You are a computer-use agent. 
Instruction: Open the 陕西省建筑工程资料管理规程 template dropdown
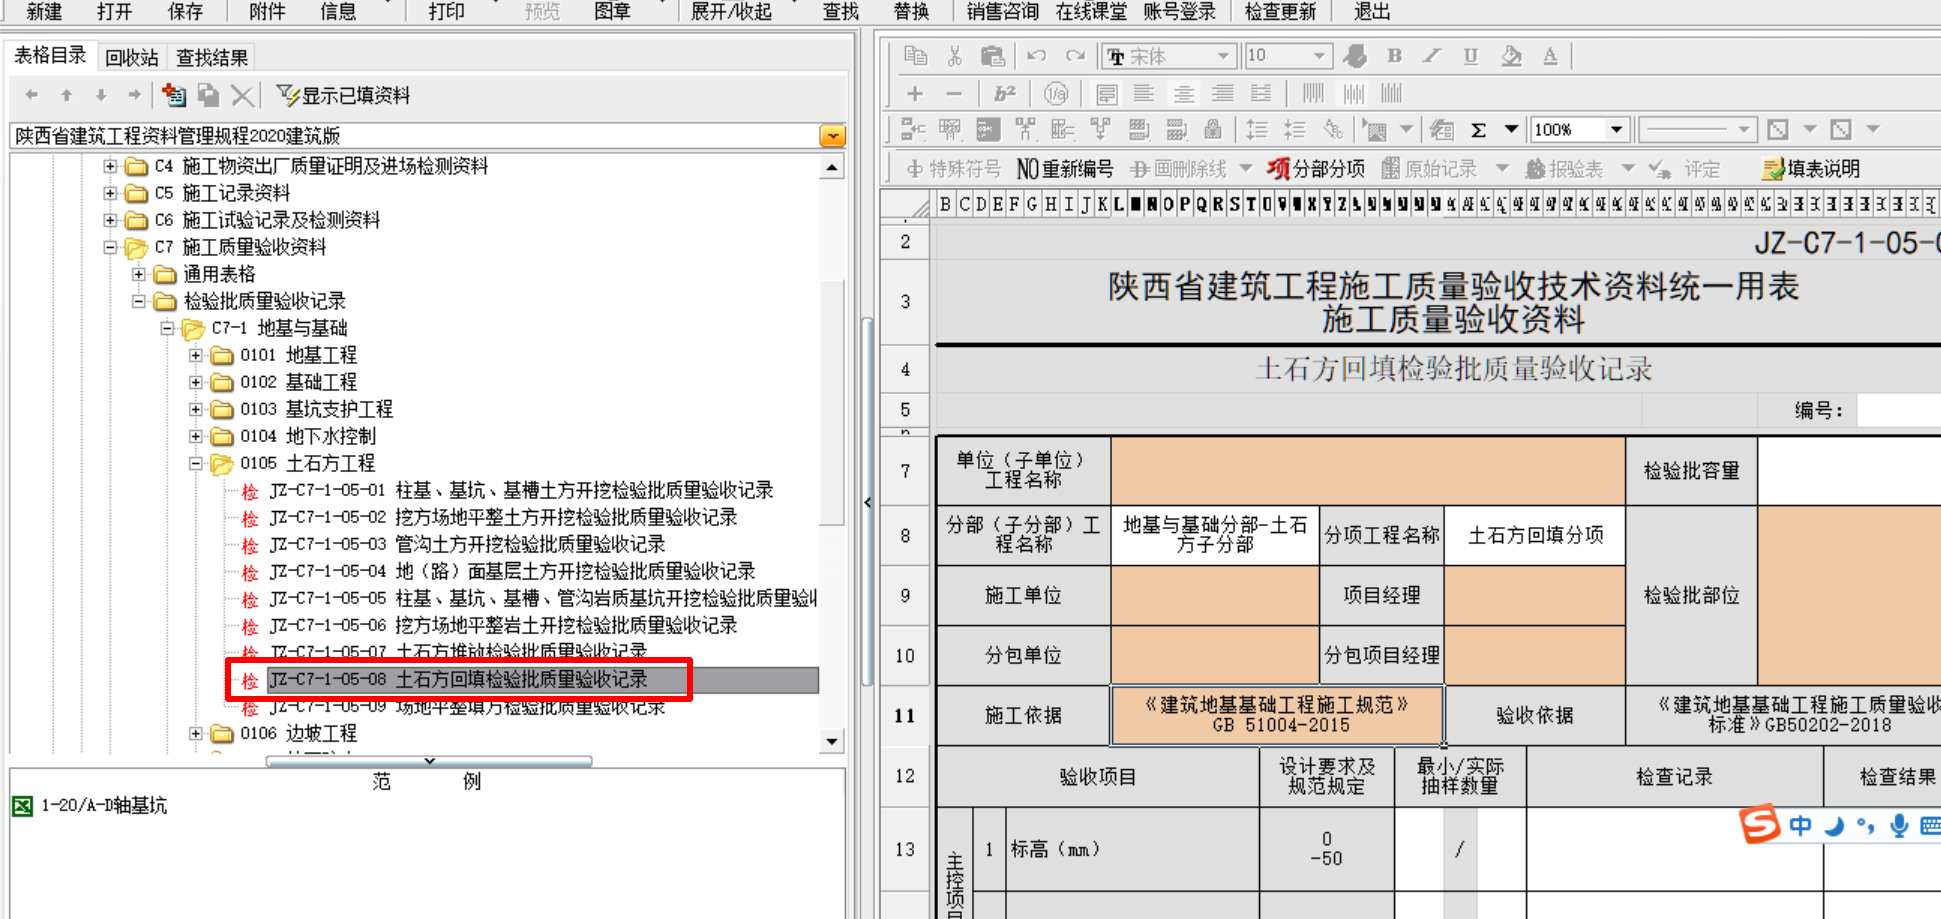tap(832, 136)
